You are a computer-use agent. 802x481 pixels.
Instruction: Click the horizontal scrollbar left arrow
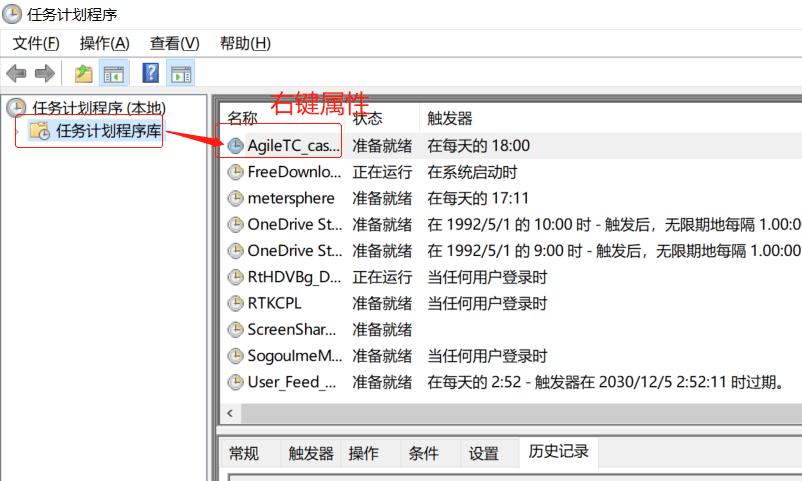click(x=230, y=413)
